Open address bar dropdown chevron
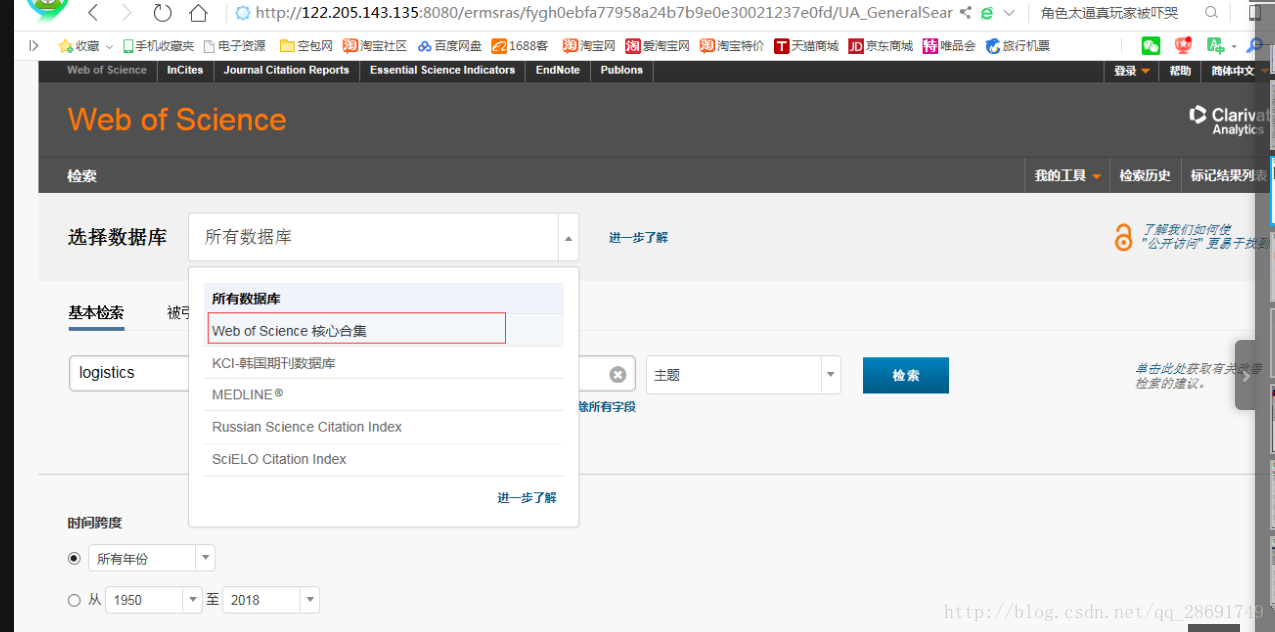 coord(1009,13)
